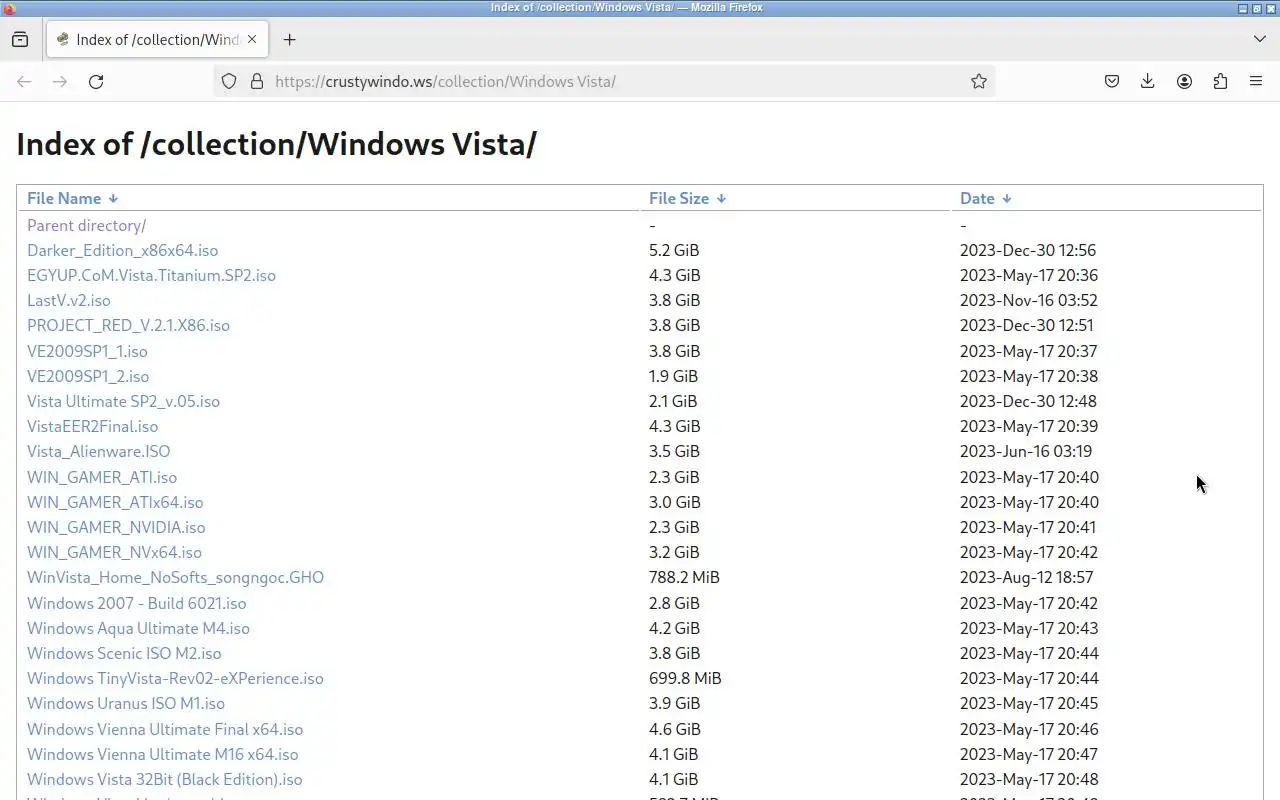Screen dimensions: 1280x800
Task: Click the 5.2 GiB file size cell
Action: 674,250
